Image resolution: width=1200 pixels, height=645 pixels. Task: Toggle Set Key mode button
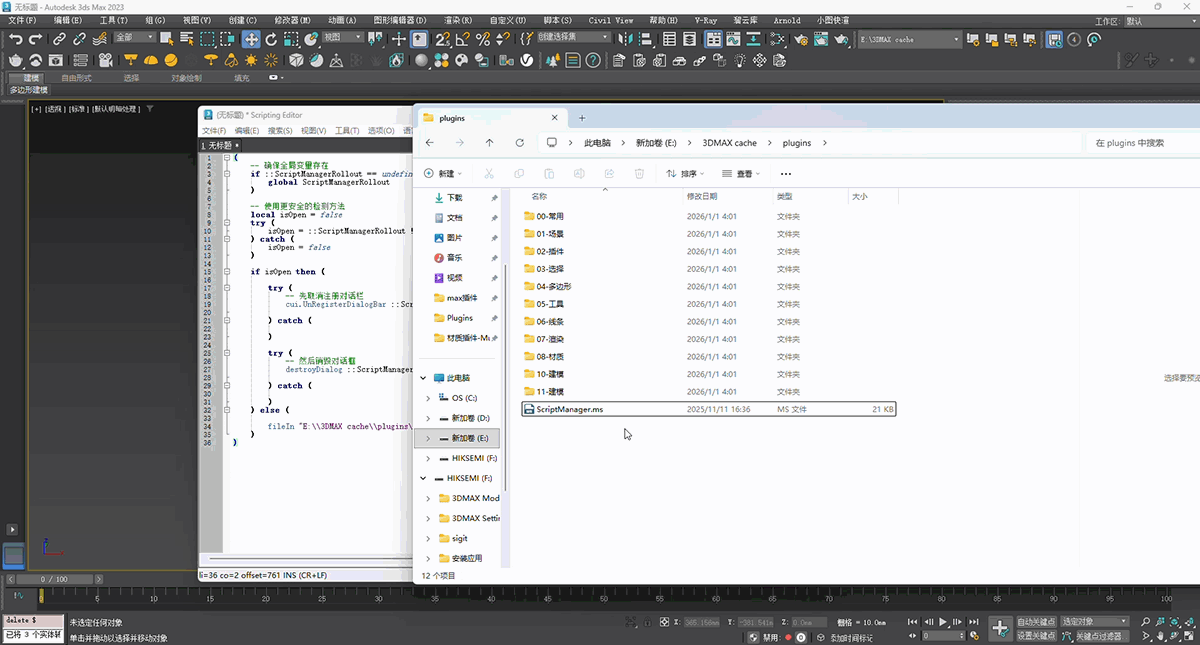[x=1036, y=636]
